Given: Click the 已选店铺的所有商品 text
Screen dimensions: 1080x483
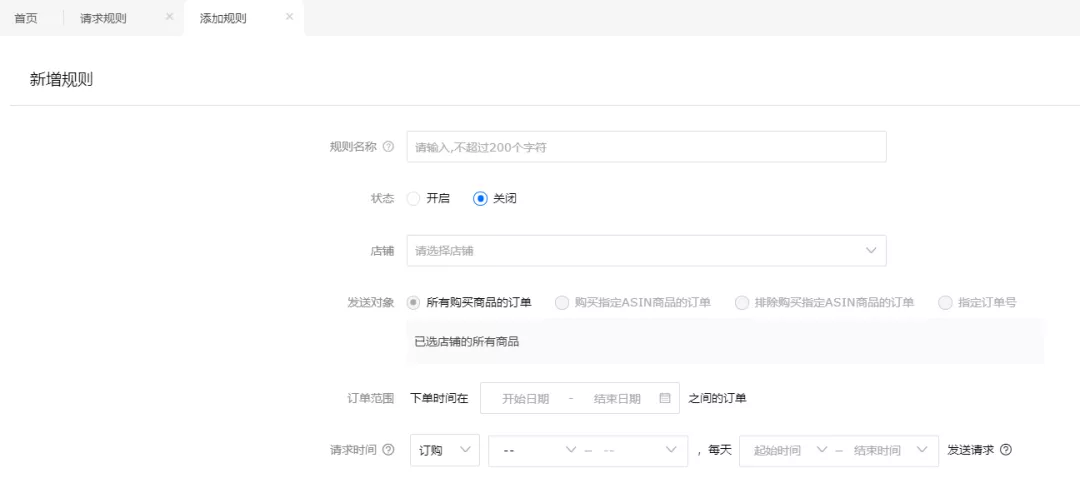Looking at the screenshot, I should 466,341.
